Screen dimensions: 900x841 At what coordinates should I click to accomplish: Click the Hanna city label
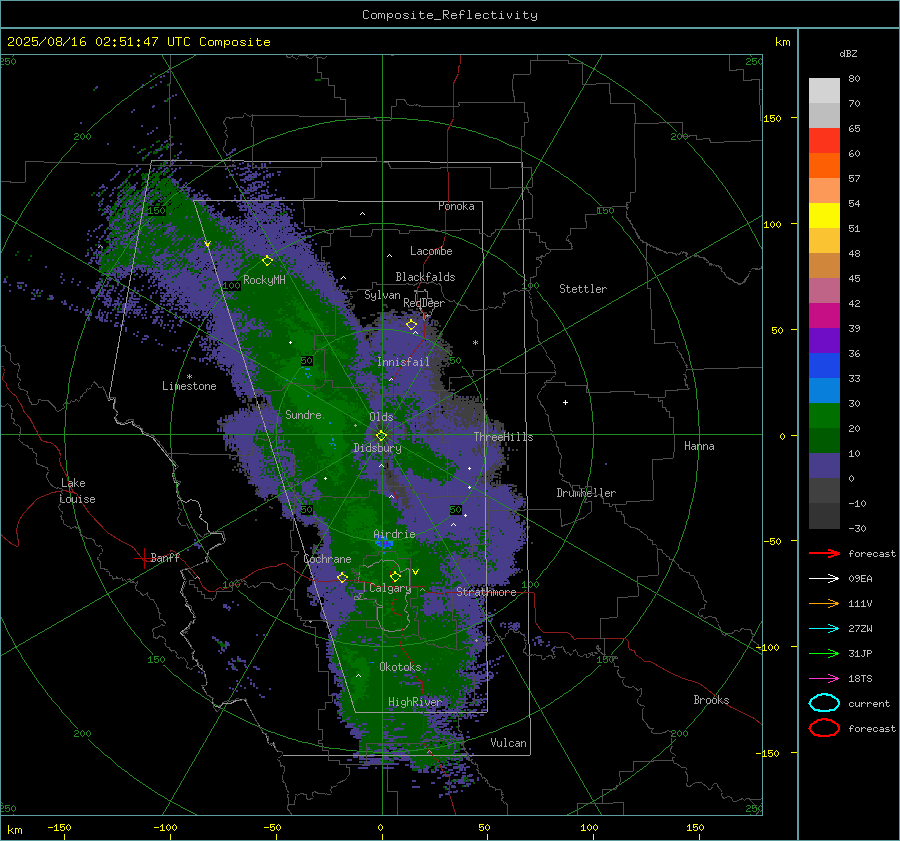tap(699, 446)
